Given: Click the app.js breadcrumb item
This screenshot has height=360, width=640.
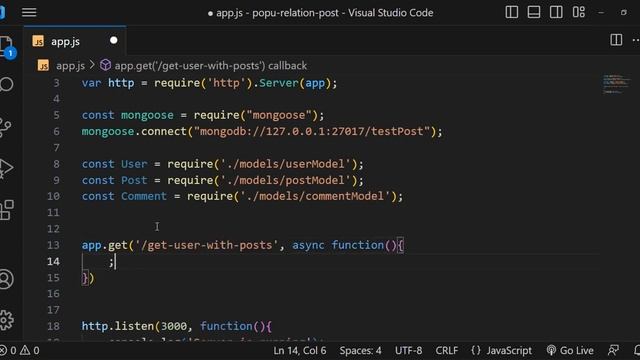Looking at the screenshot, I should point(70,66).
